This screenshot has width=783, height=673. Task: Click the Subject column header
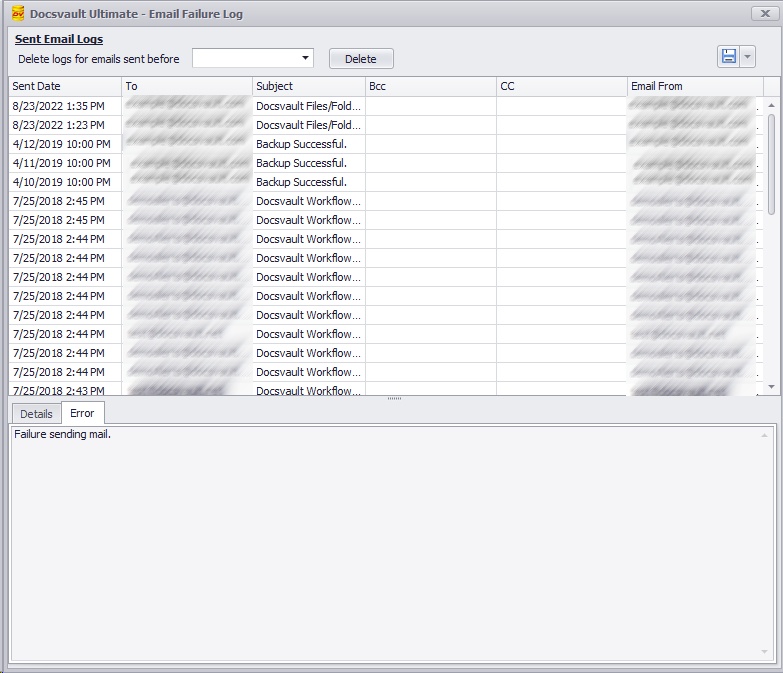pos(308,86)
